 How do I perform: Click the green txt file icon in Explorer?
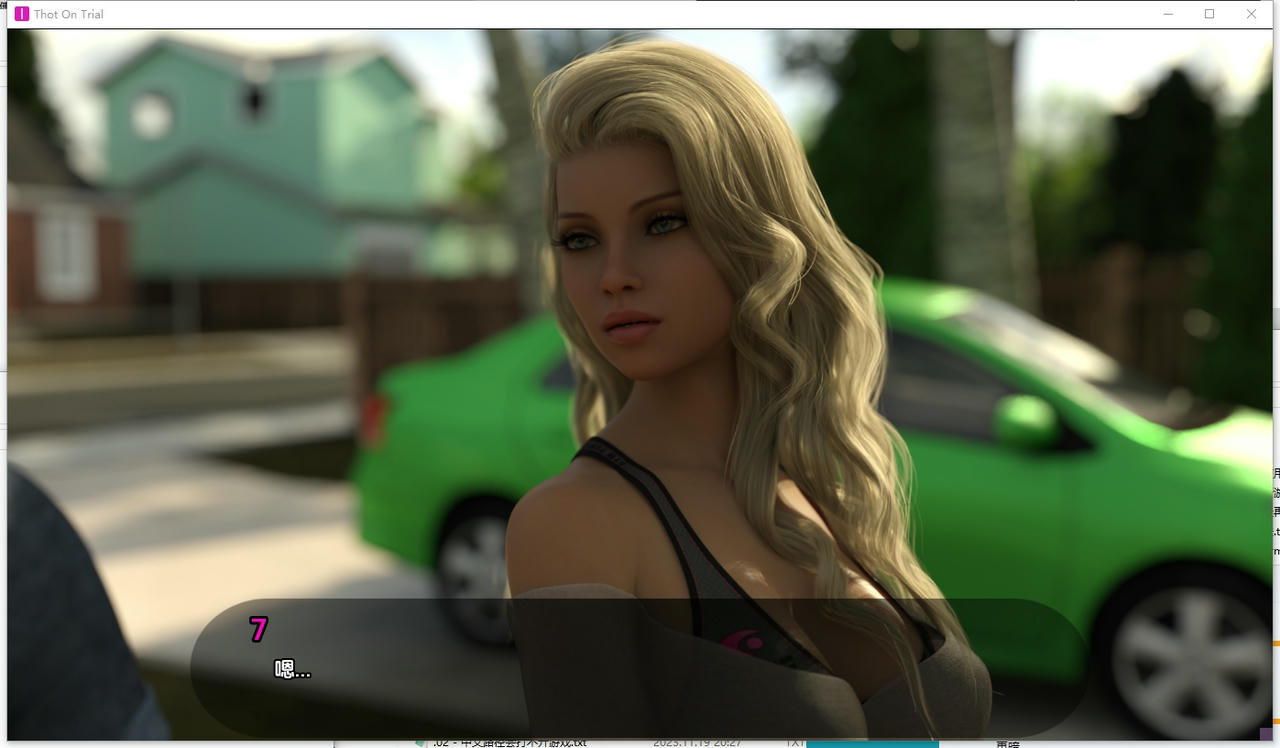coord(420,742)
